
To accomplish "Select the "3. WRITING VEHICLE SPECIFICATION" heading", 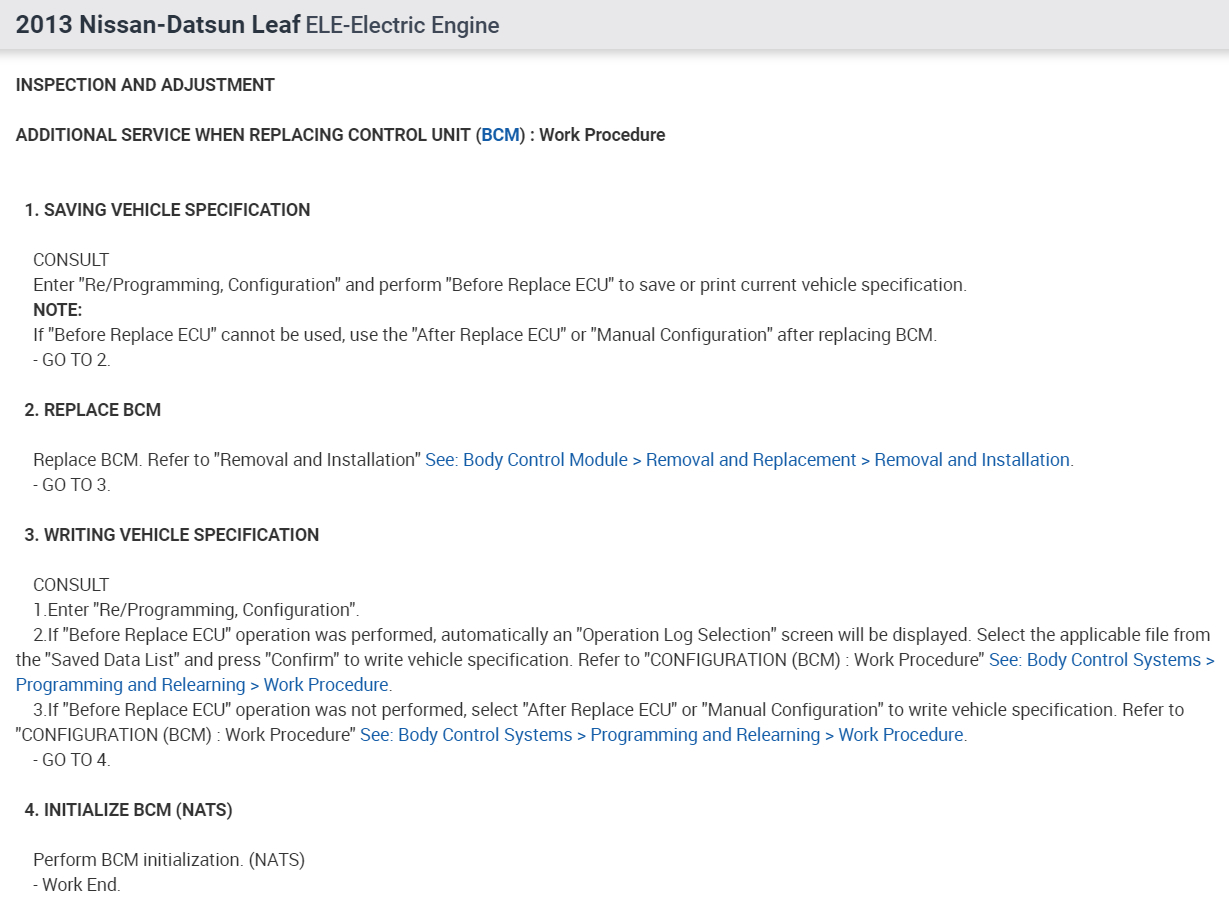I will tap(171, 535).
